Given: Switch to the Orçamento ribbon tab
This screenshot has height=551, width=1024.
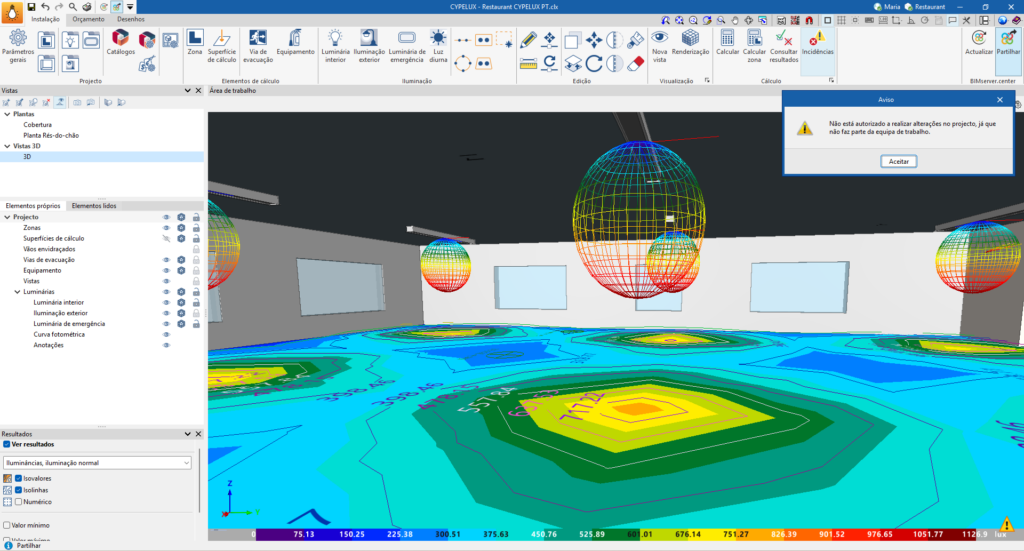Looking at the screenshot, I should [88, 19].
